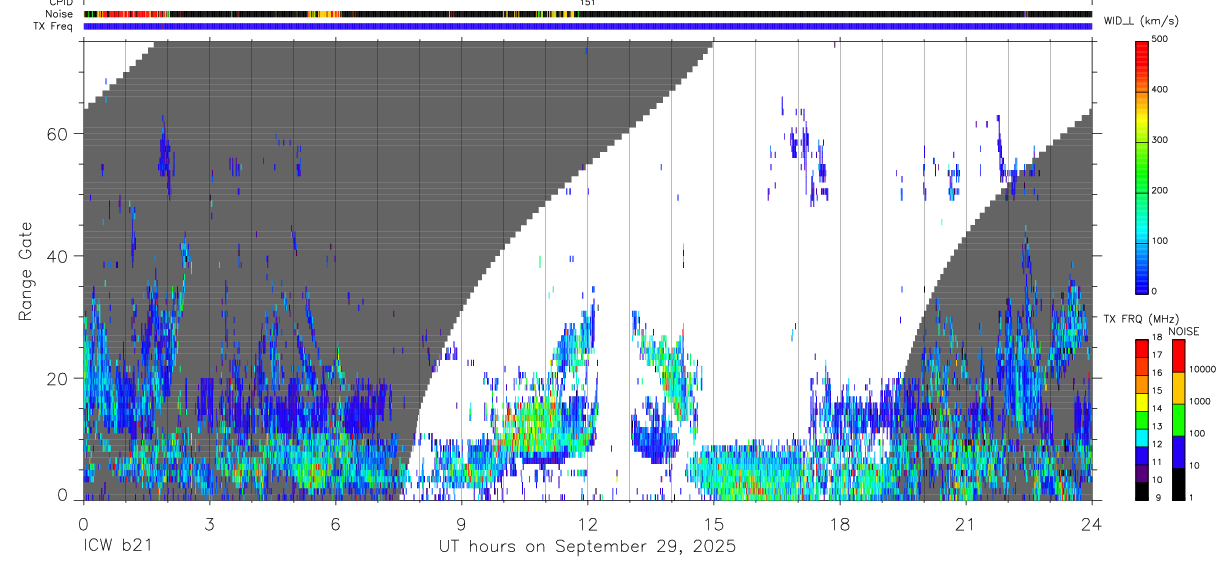The image size is (1228, 567).
Task: Click the x-axis tick label '3'
Action: (x=209, y=524)
